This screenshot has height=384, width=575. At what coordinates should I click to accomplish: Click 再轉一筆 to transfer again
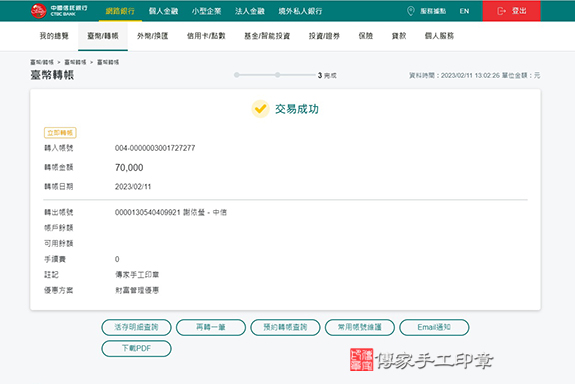point(211,327)
